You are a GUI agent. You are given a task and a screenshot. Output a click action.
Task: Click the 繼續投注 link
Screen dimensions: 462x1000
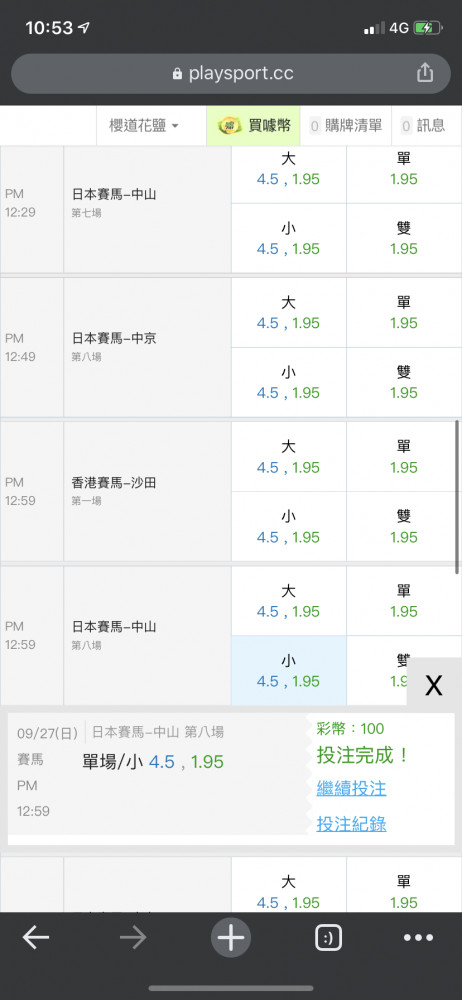(x=352, y=788)
